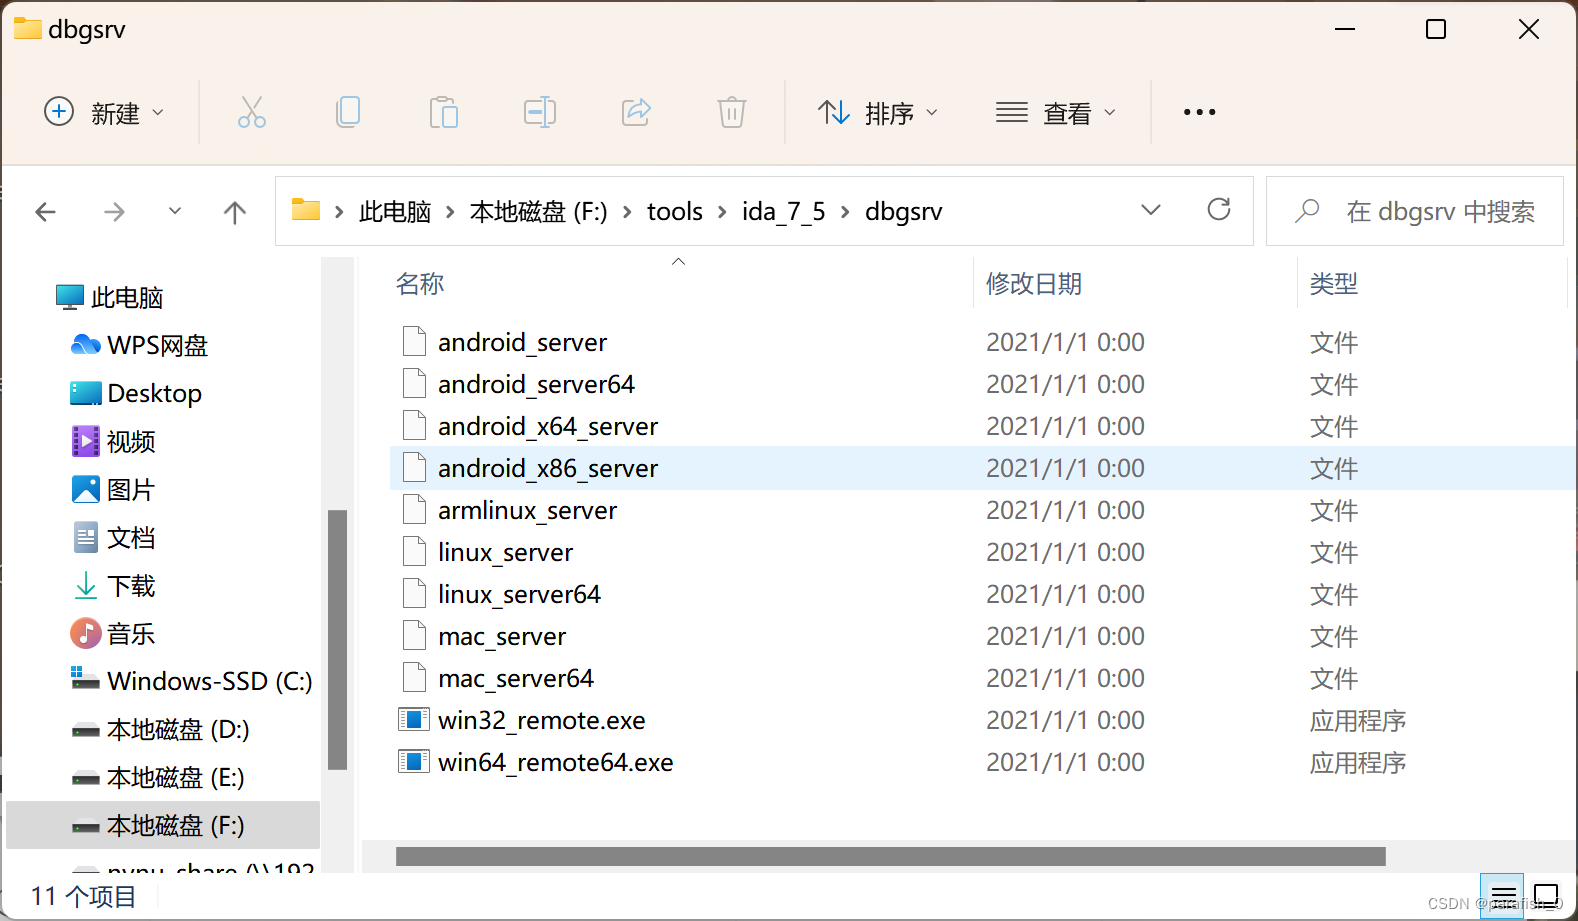The height and width of the screenshot is (921, 1578).
Task: Refresh the dbgsrv folder view
Action: tap(1219, 210)
